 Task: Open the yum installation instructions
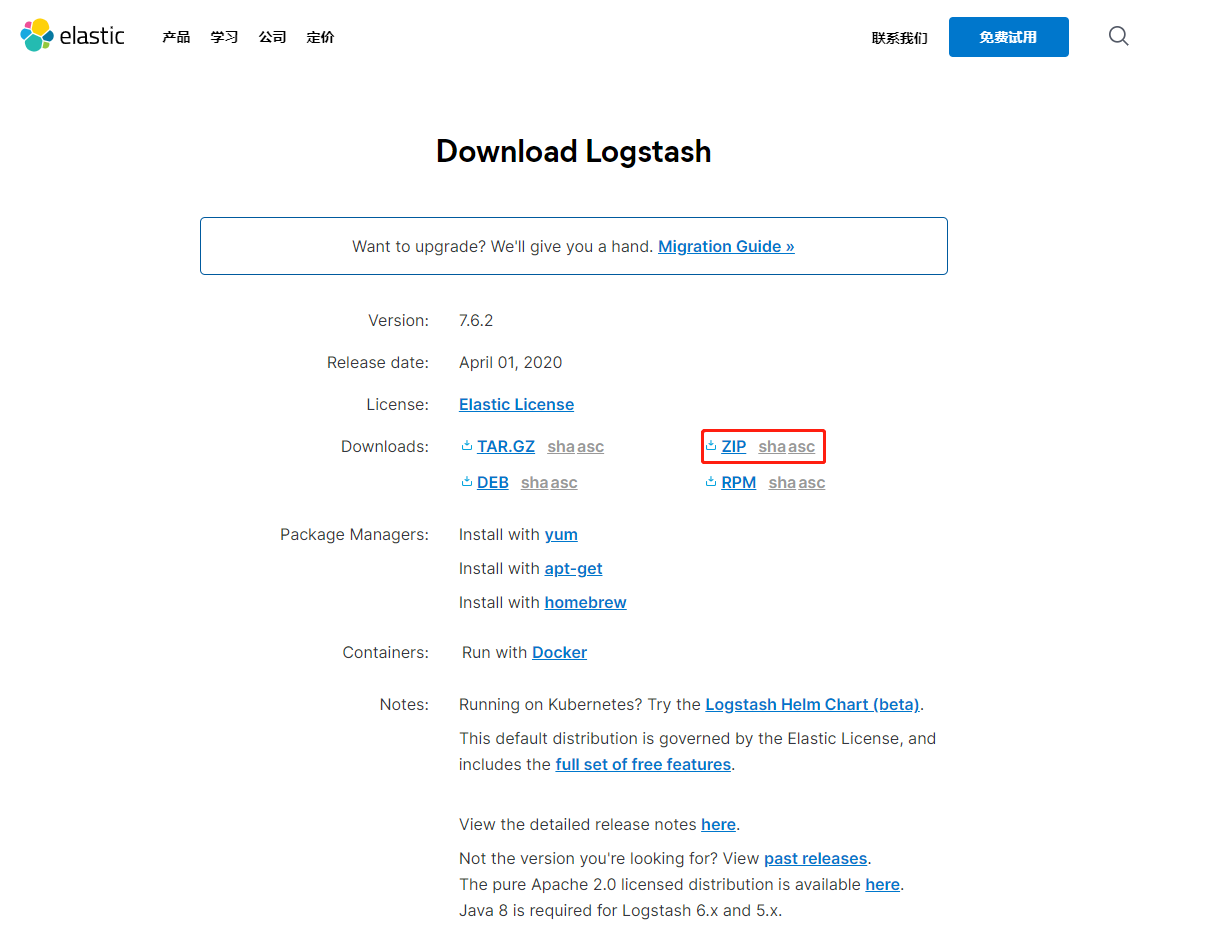click(x=561, y=534)
